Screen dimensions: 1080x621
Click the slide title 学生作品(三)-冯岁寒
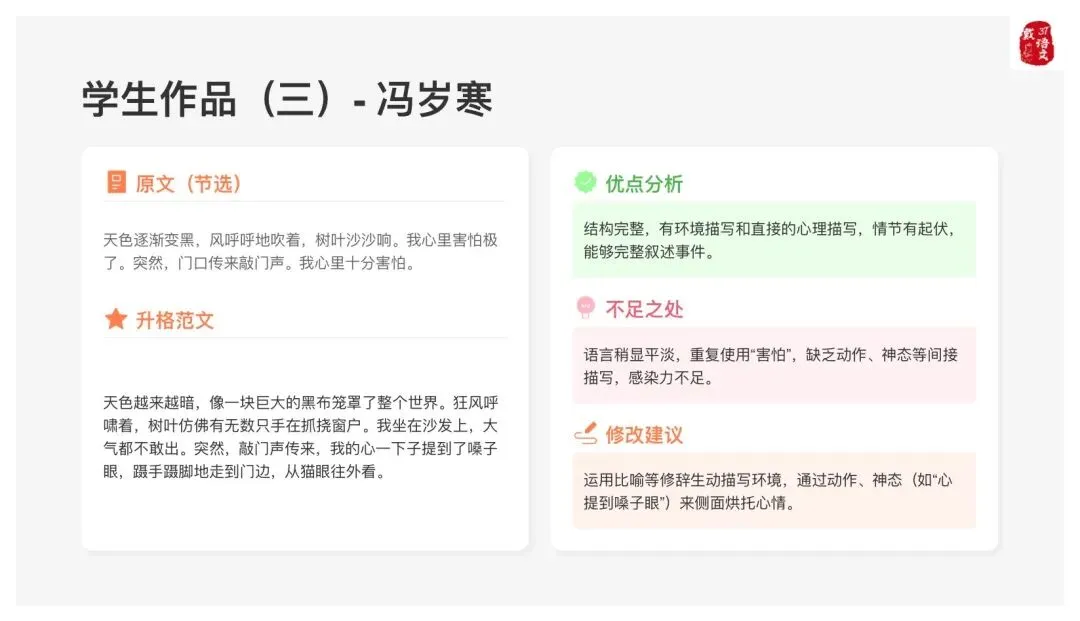tap(287, 99)
